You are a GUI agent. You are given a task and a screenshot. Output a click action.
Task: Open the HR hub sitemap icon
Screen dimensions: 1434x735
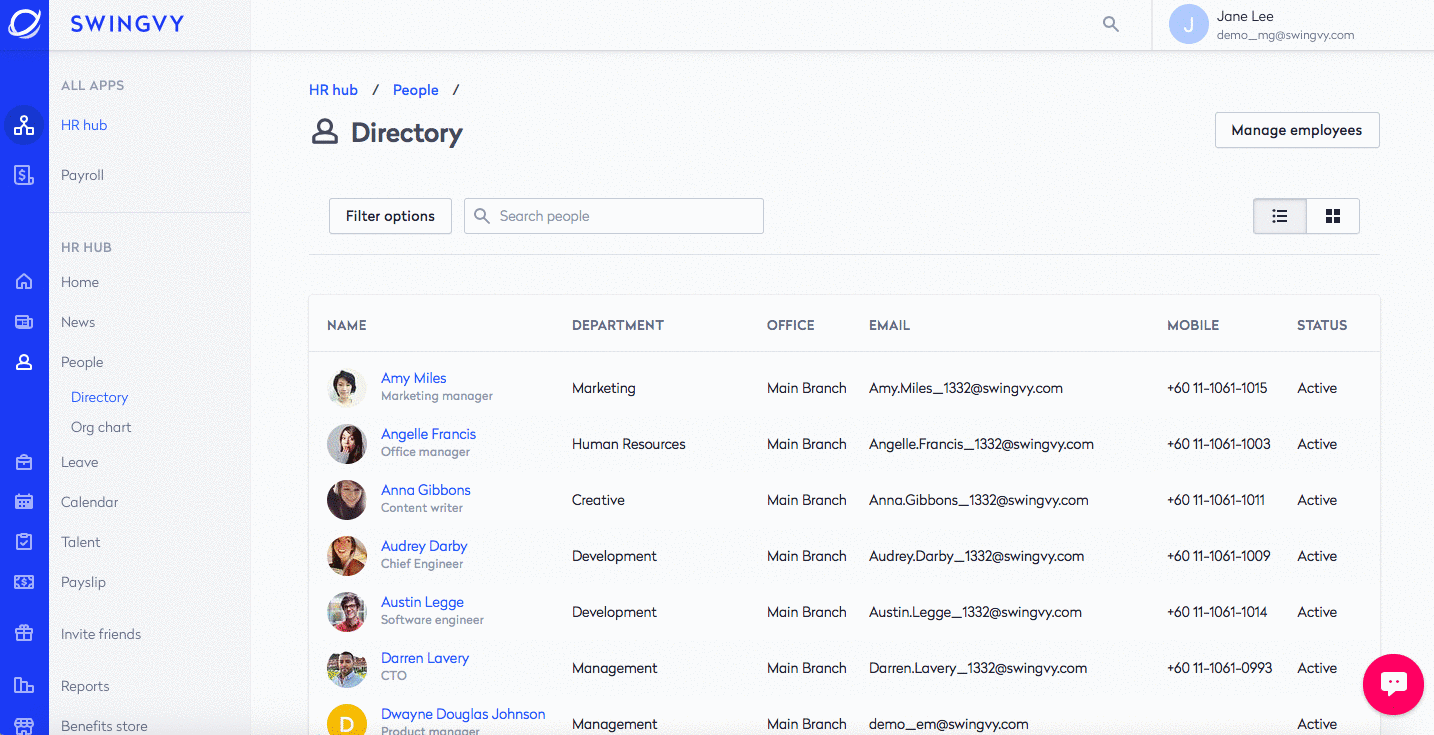[24, 126]
